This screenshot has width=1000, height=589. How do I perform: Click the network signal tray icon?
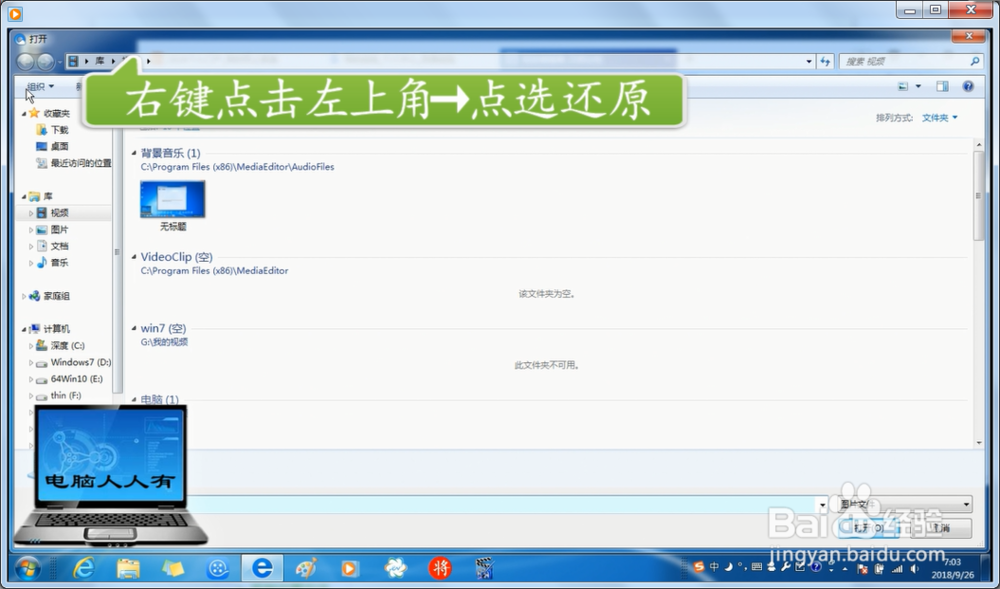point(897,569)
